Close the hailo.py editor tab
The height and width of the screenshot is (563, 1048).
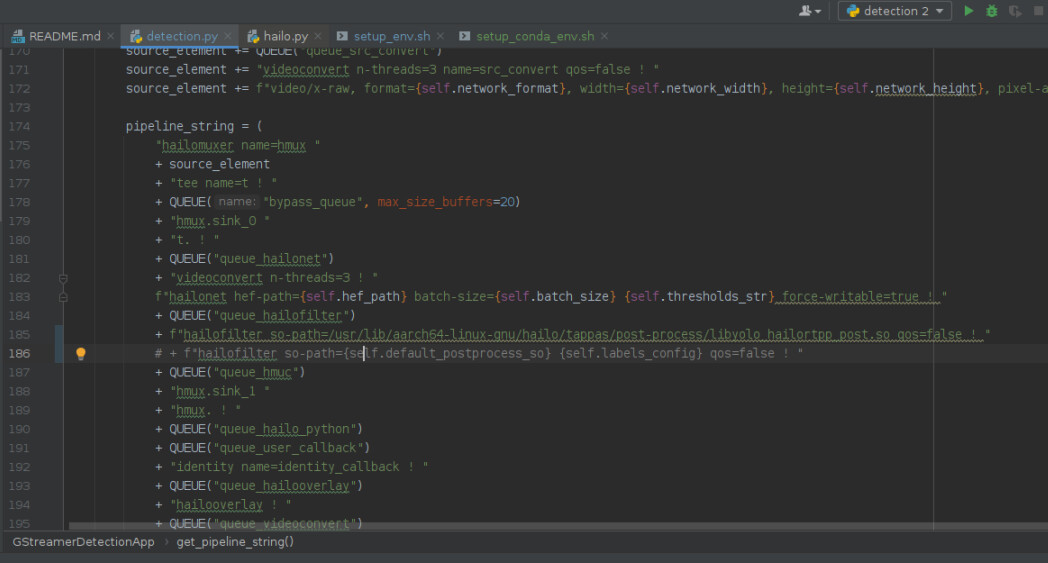(317, 37)
